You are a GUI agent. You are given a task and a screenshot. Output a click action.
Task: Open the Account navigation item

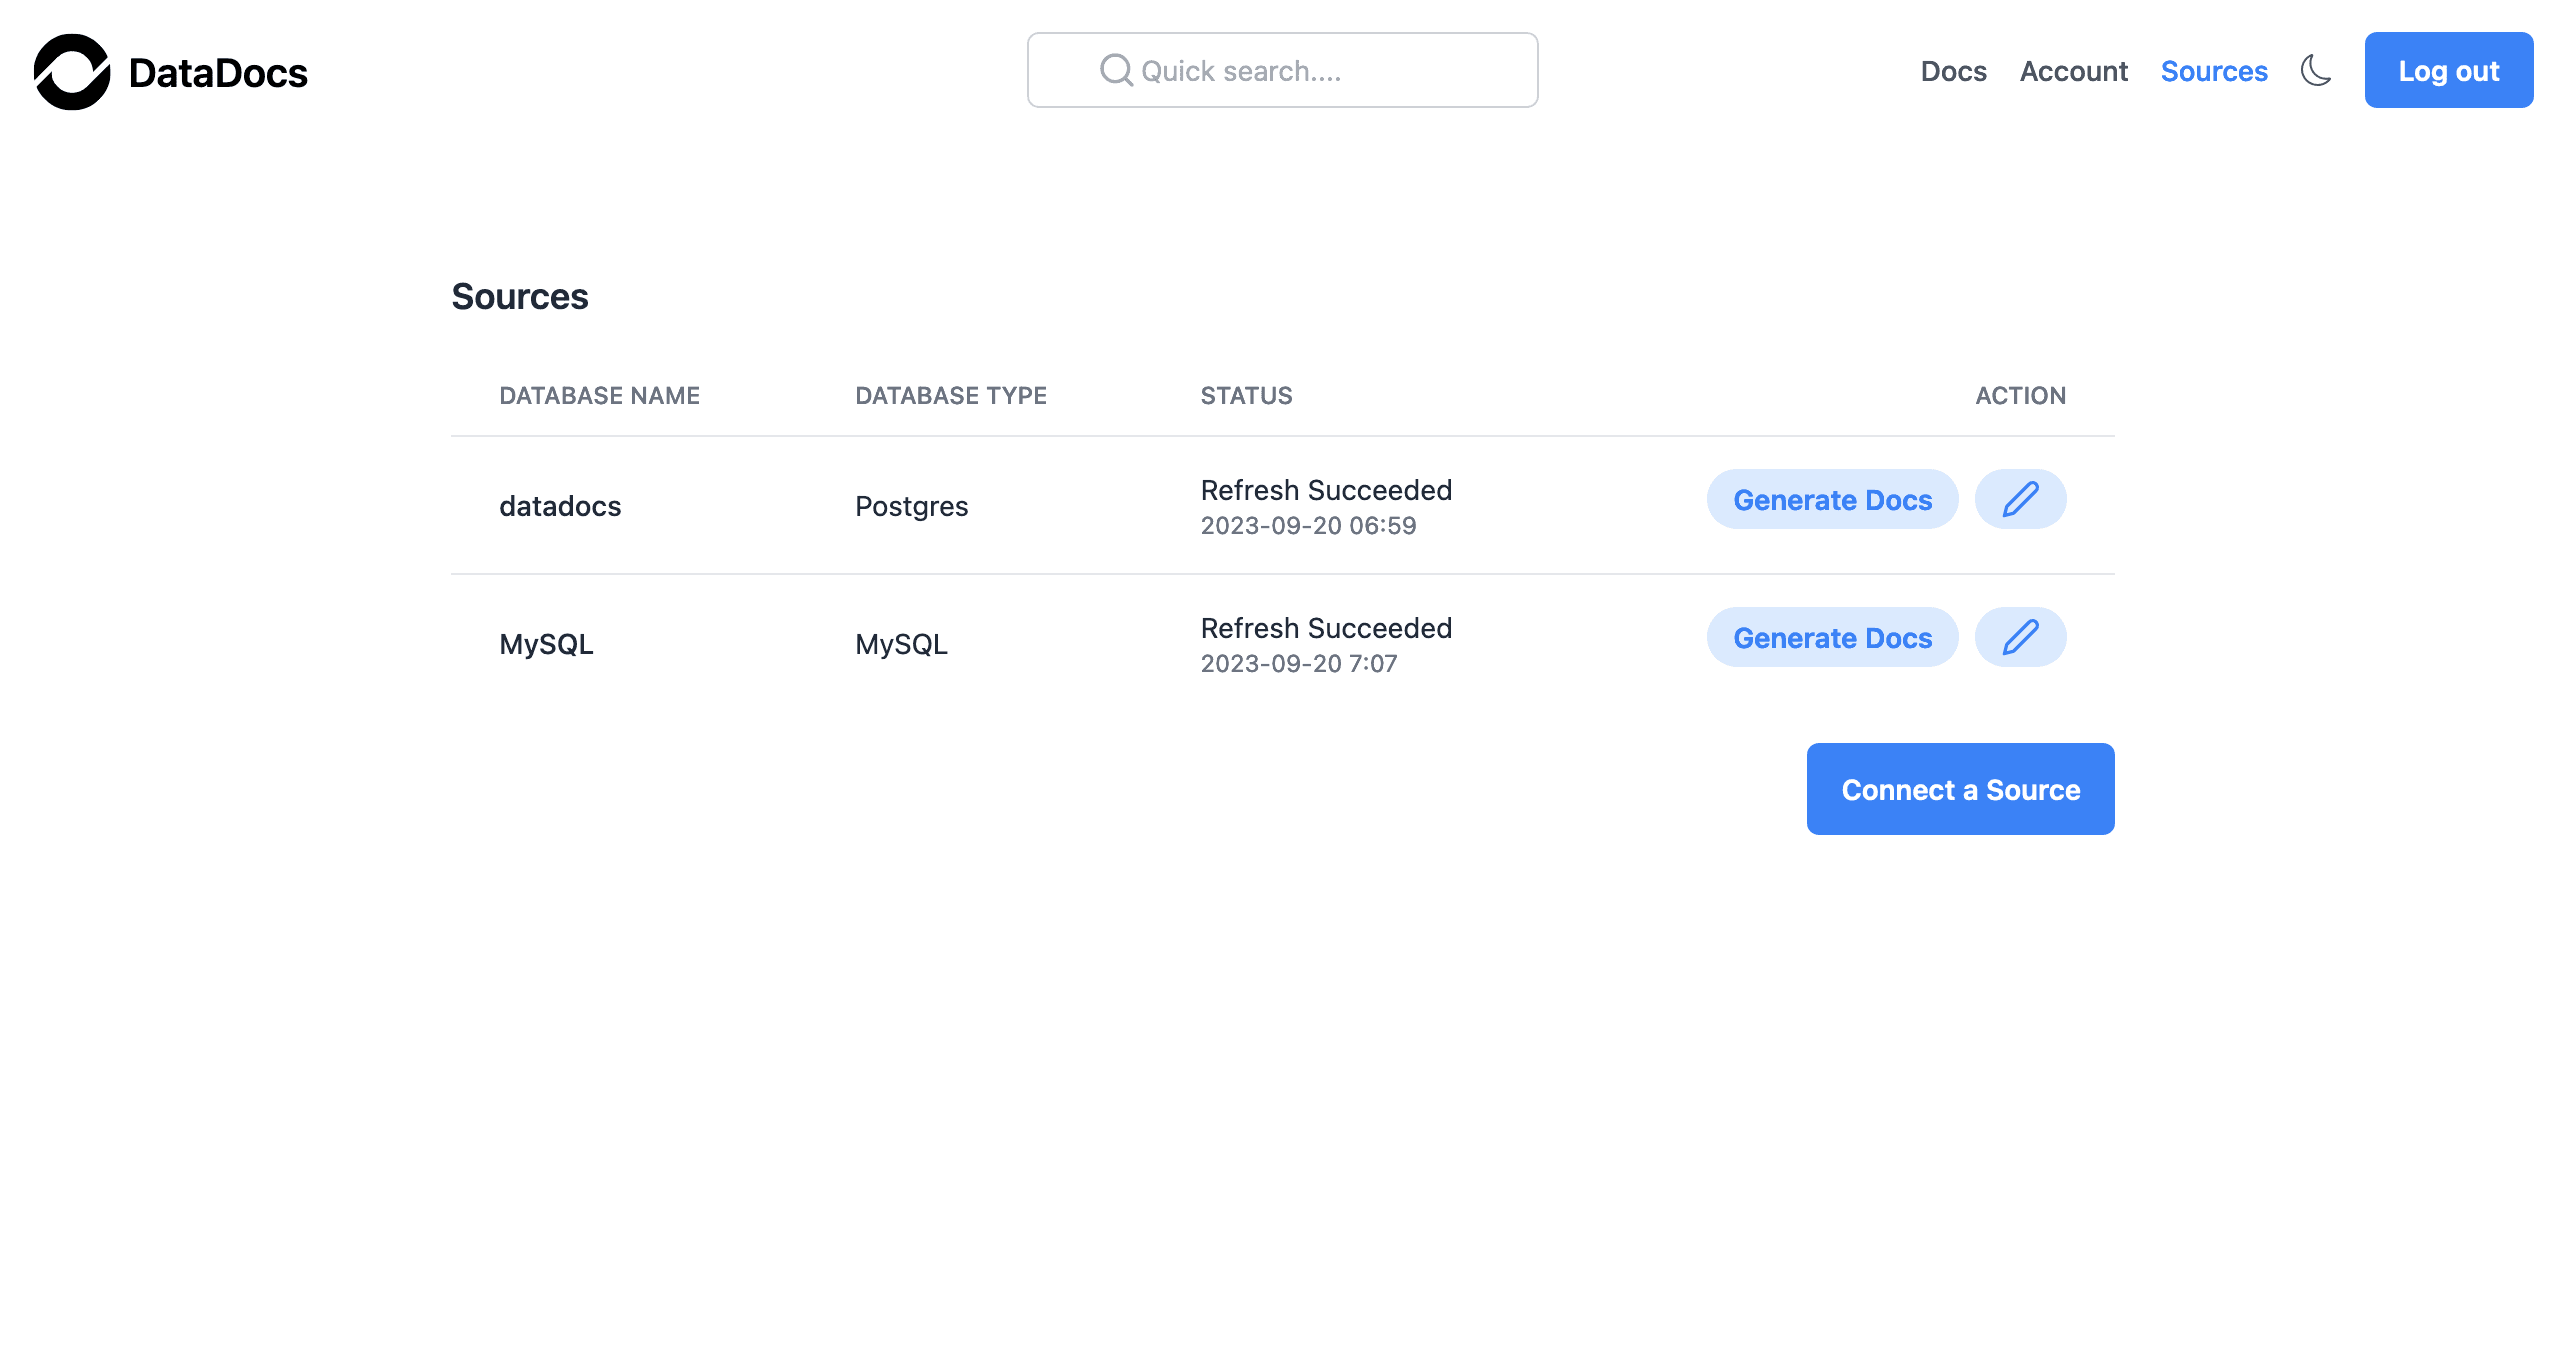coord(2074,70)
